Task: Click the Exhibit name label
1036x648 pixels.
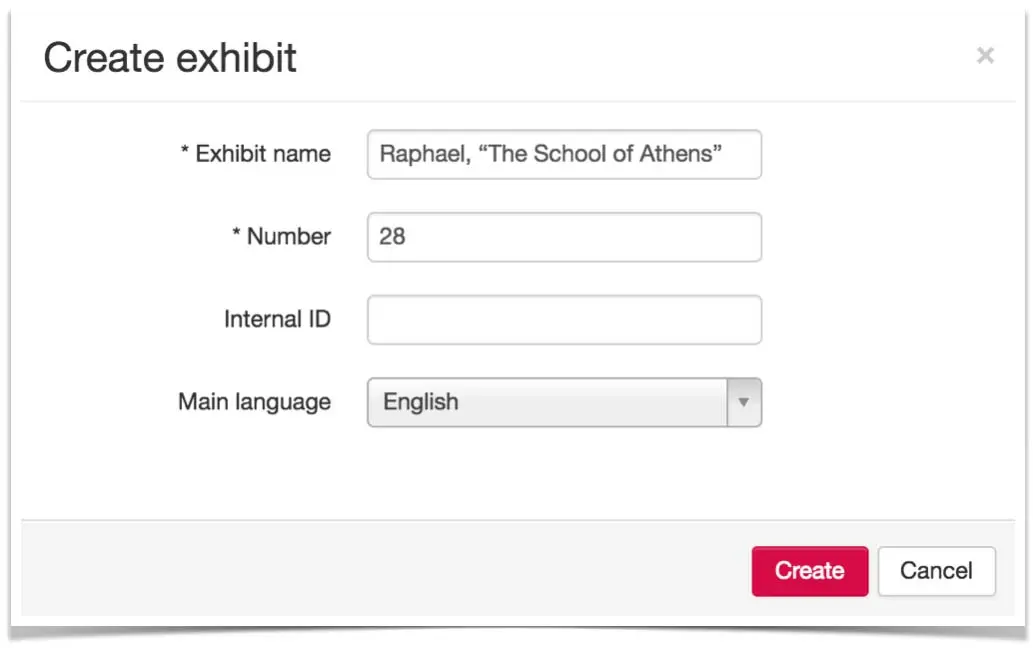Action: click(x=263, y=154)
